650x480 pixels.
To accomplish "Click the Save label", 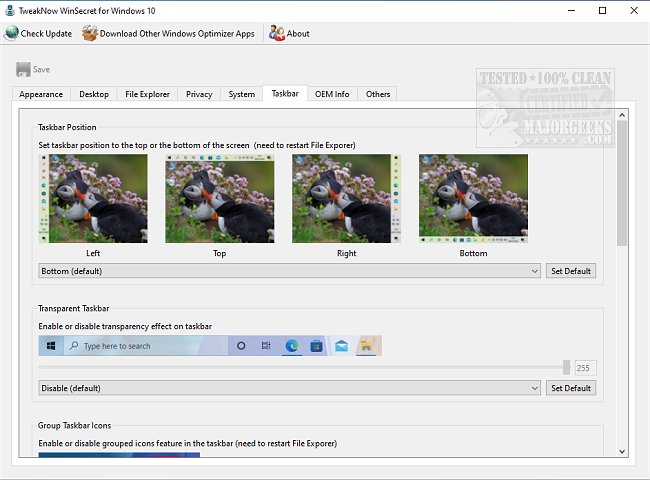I will [41, 69].
